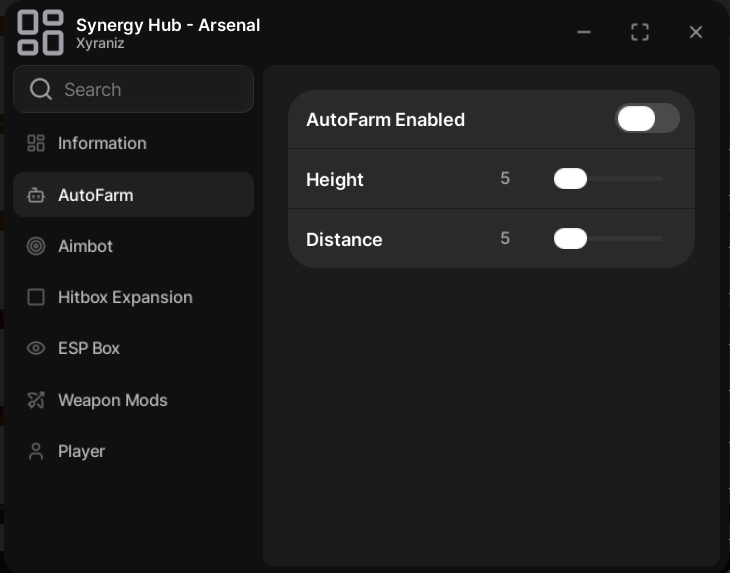Open the Hitbox Expansion tab label

pyautogui.click(x=125, y=297)
